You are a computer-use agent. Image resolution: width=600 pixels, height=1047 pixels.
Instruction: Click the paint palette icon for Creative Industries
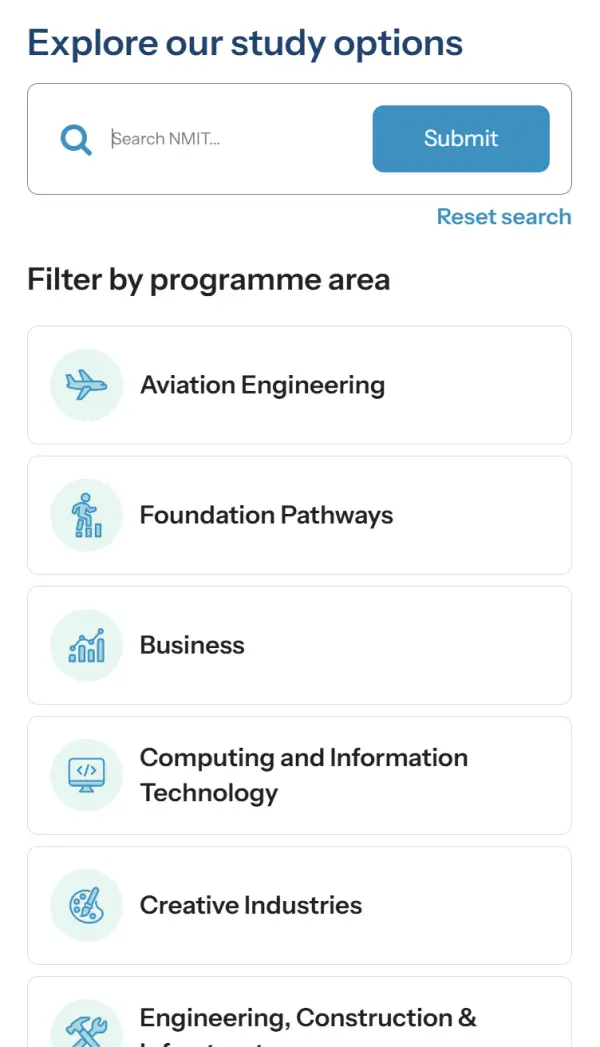[85, 905]
